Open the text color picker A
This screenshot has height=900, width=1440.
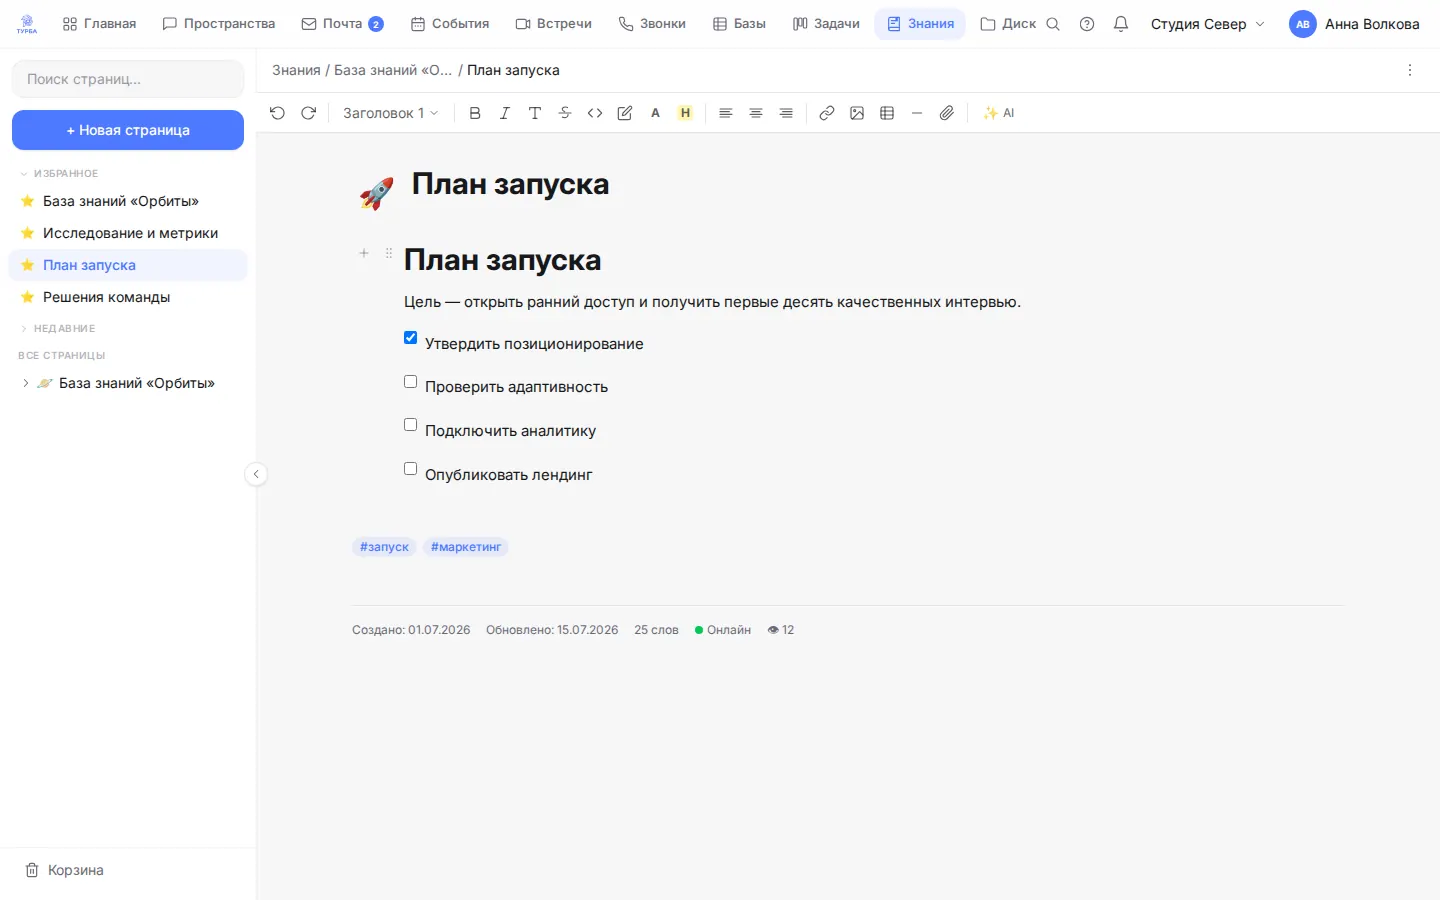point(655,113)
